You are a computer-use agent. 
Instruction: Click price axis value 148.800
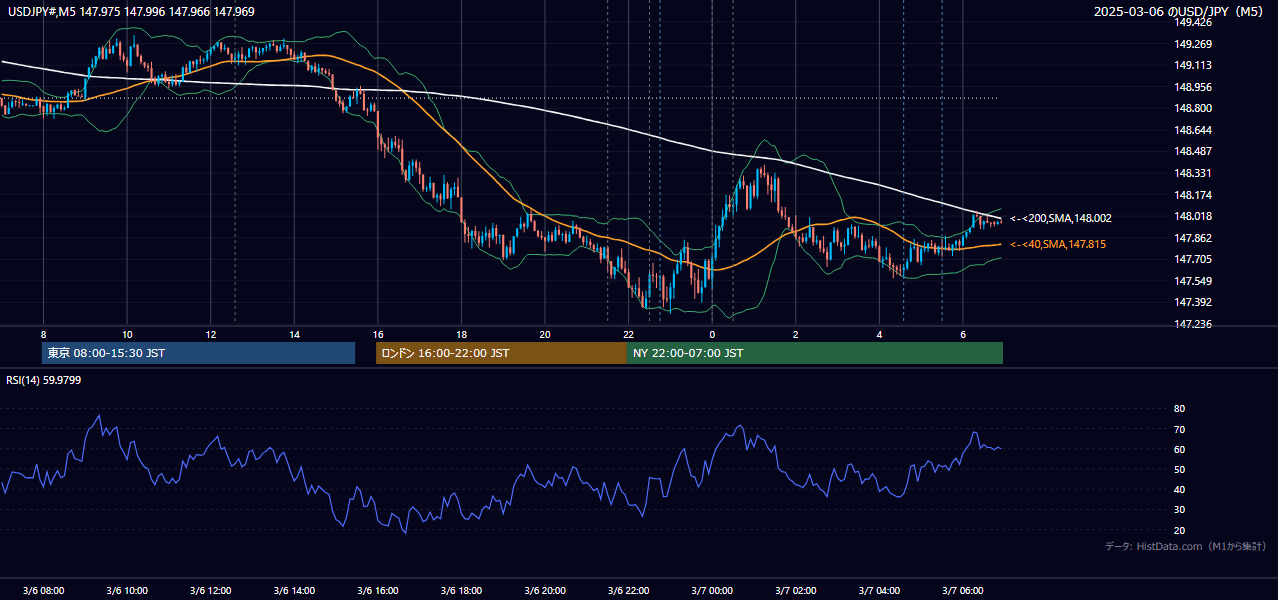pyautogui.click(x=1194, y=108)
